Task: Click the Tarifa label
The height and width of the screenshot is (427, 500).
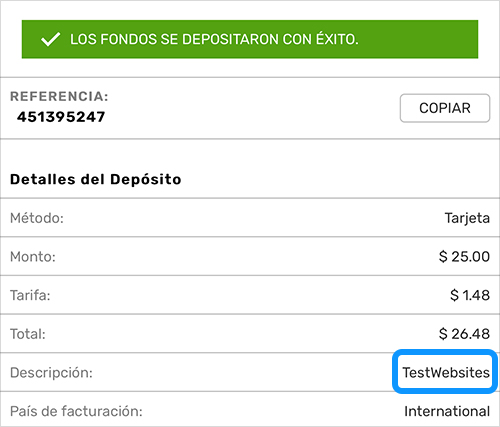Action: [x=30, y=295]
